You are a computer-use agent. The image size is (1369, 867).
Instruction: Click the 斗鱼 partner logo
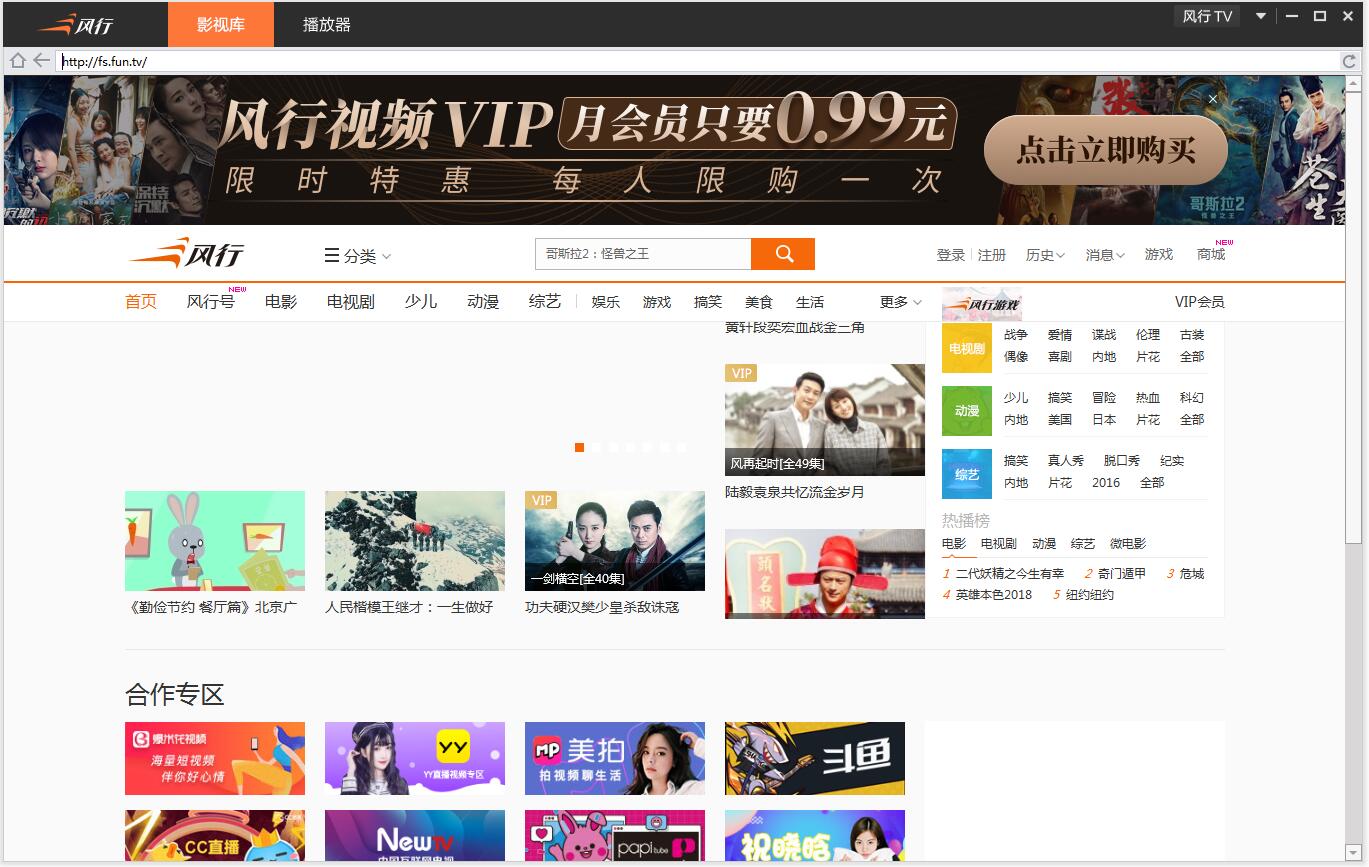point(814,758)
